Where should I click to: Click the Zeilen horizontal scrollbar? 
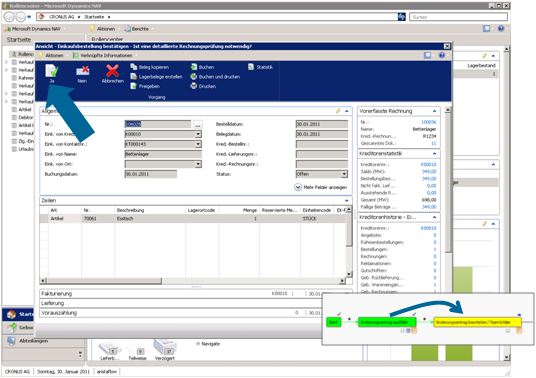point(193,281)
